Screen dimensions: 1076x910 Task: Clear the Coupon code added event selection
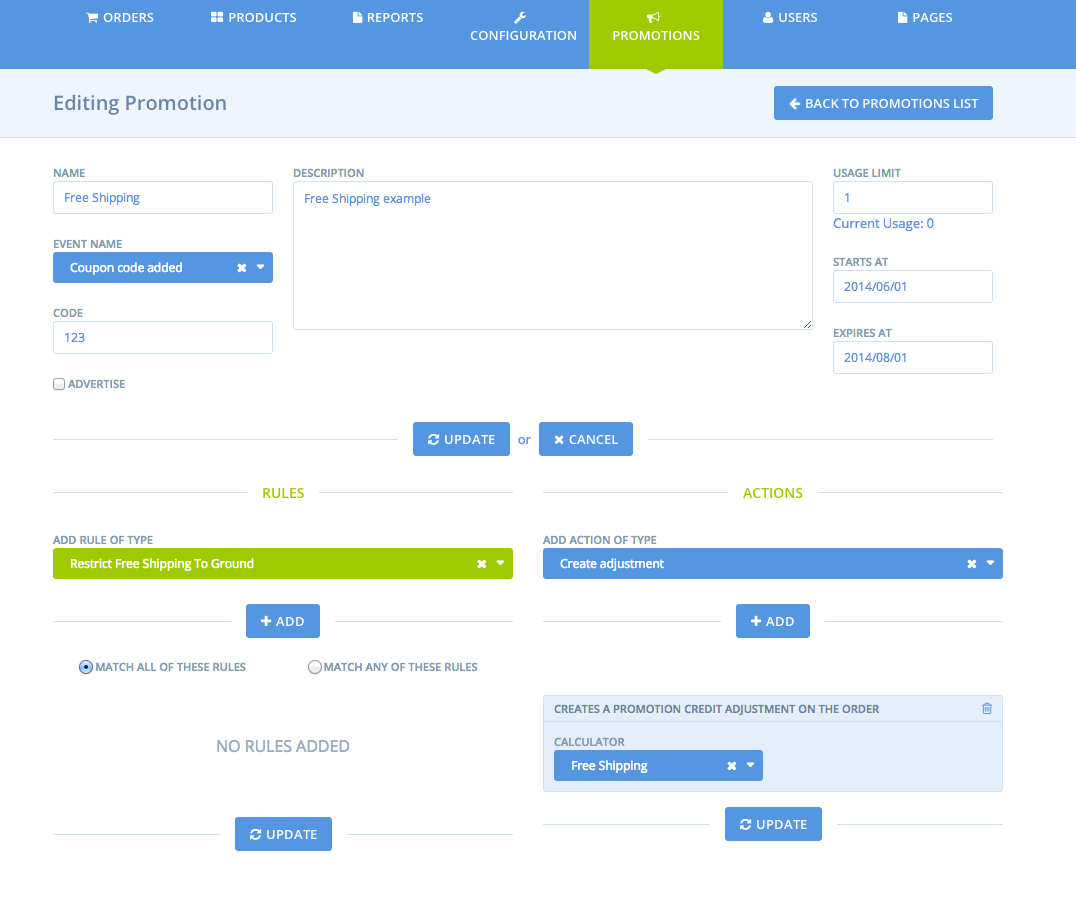tap(242, 268)
